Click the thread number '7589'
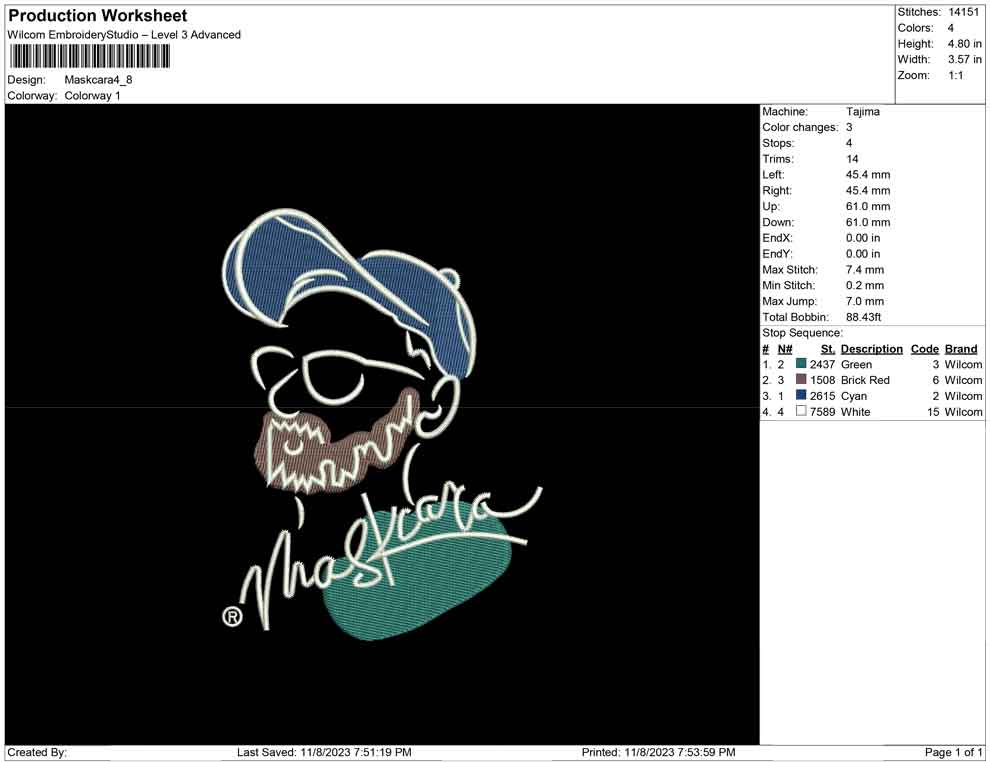 pos(823,412)
